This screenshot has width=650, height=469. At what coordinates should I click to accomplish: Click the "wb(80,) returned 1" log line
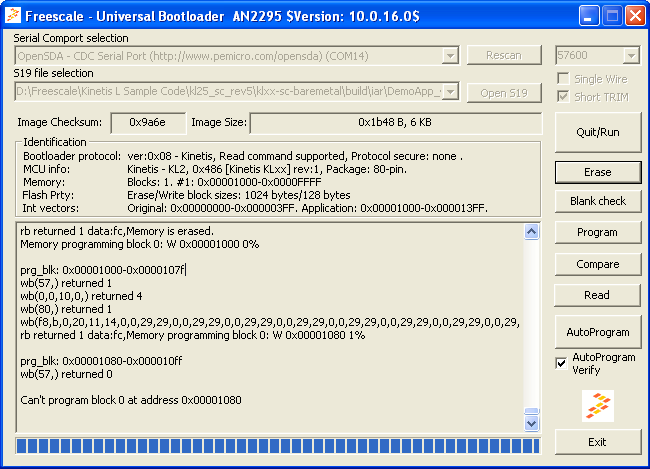[66, 309]
